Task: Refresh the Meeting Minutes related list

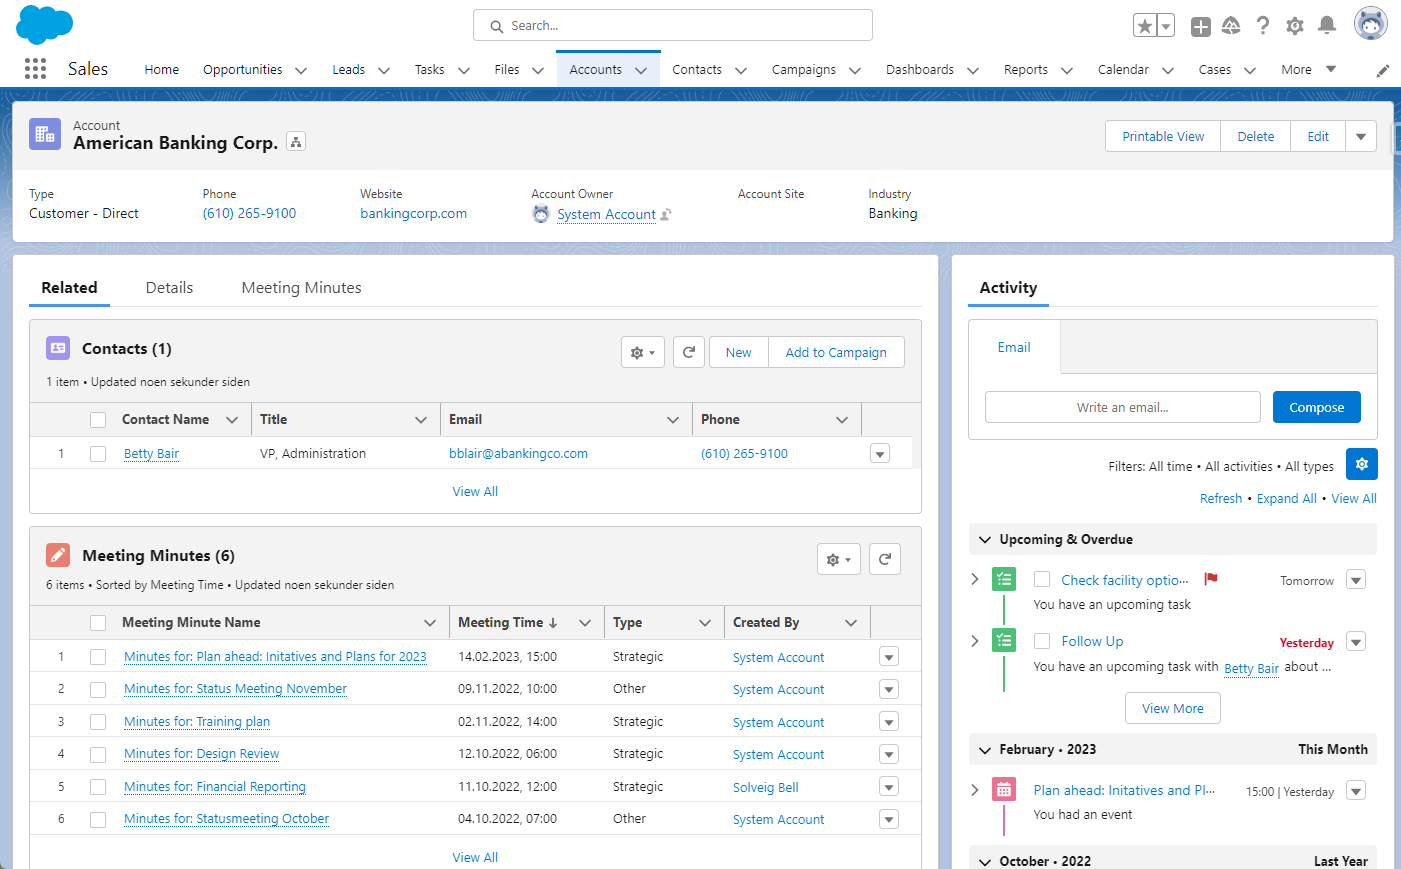Action: [885, 559]
